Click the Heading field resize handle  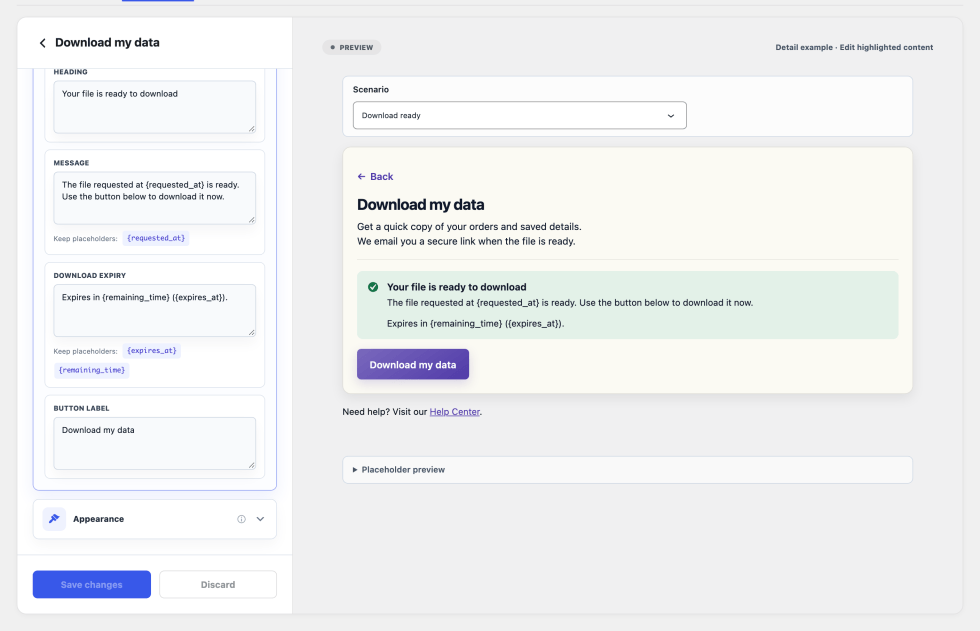pos(251,129)
